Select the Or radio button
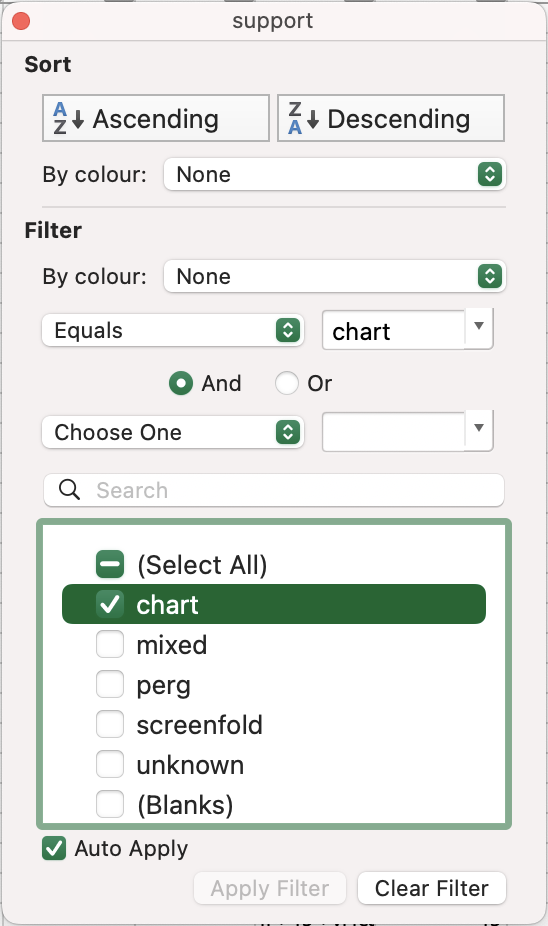Viewport: 548px width, 926px height. [286, 383]
